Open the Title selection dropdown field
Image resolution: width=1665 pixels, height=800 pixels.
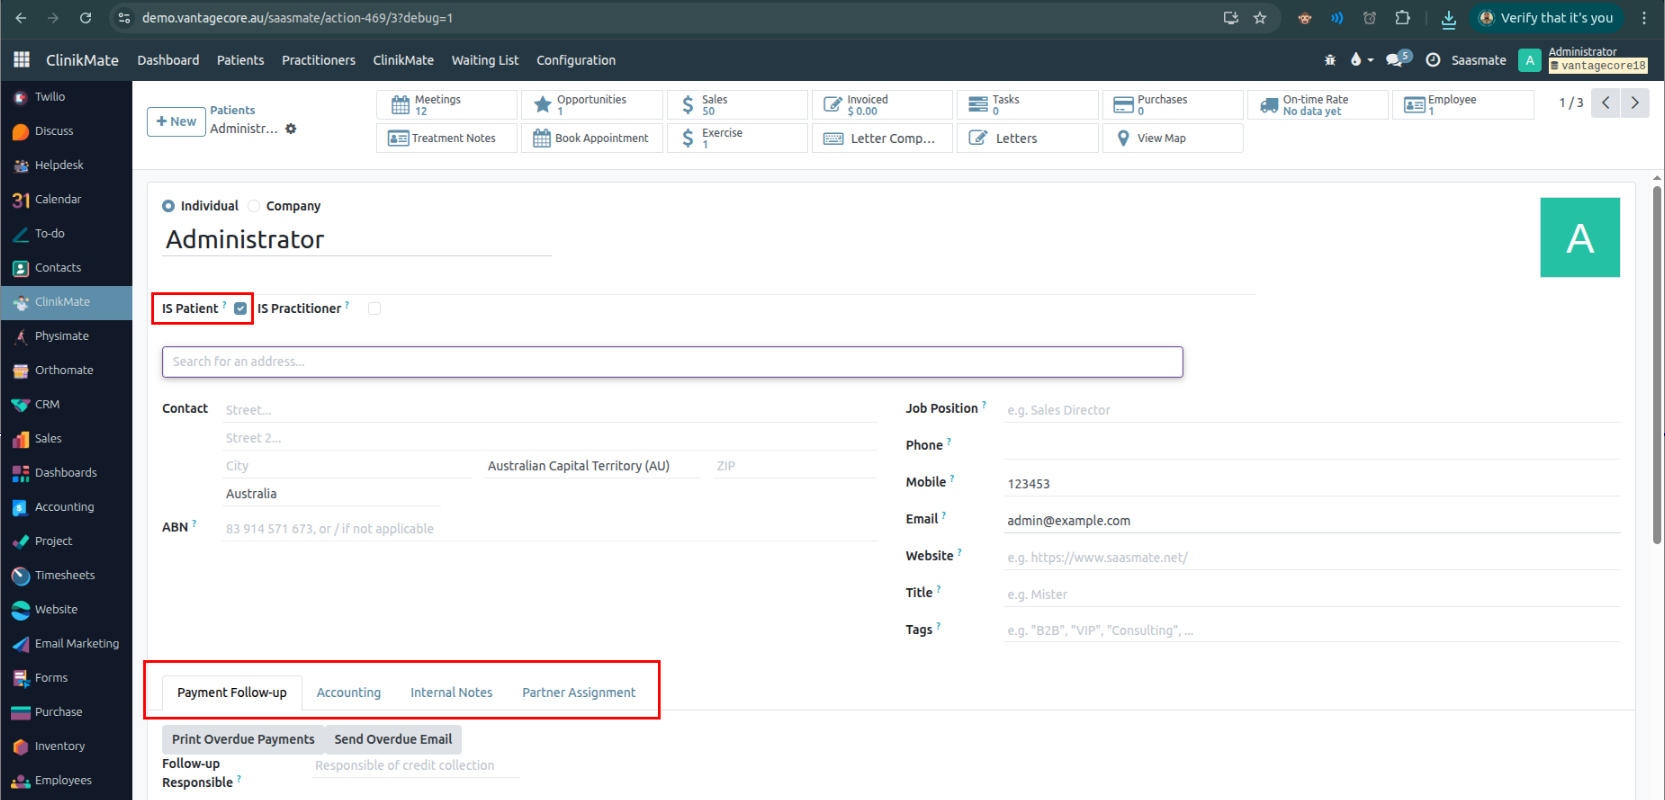pyautogui.click(x=1310, y=594)
